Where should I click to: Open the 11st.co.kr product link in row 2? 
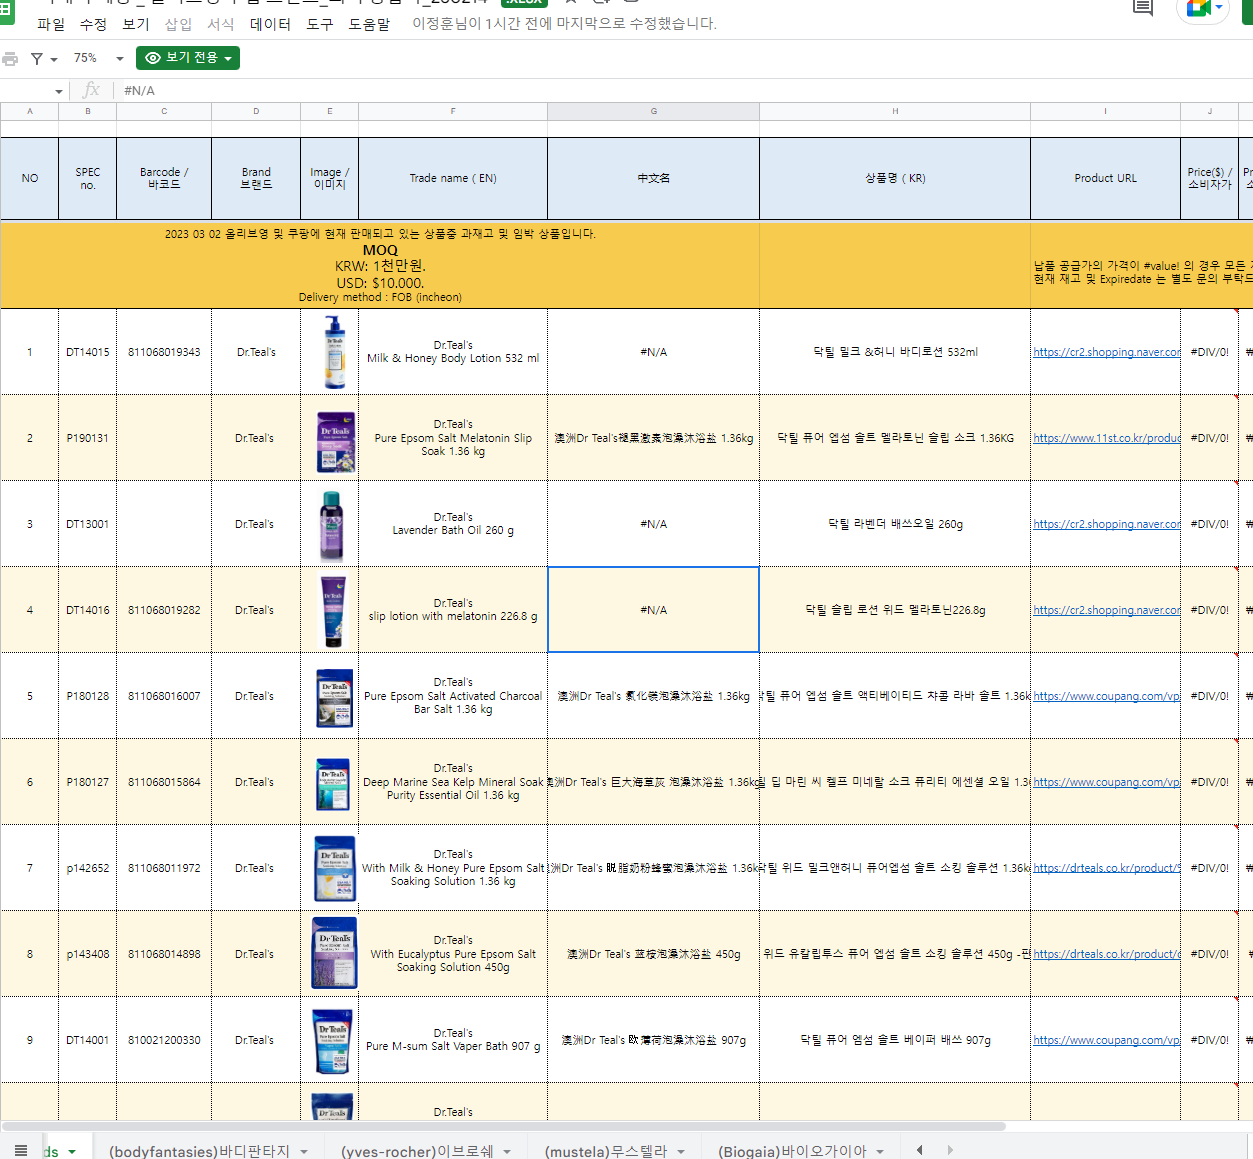click(x=1106, y=438)
